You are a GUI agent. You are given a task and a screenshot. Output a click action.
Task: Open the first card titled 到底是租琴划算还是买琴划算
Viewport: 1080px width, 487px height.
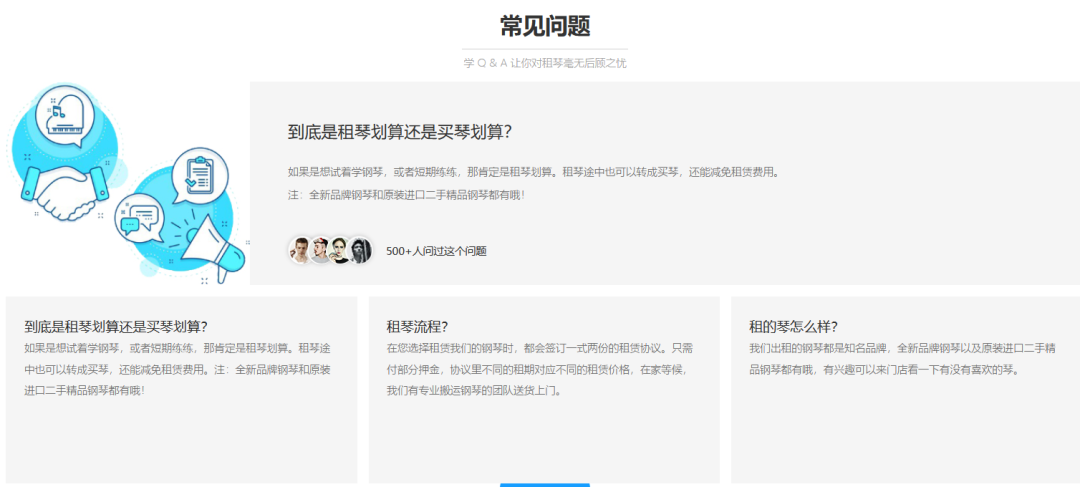coord(116,326)
